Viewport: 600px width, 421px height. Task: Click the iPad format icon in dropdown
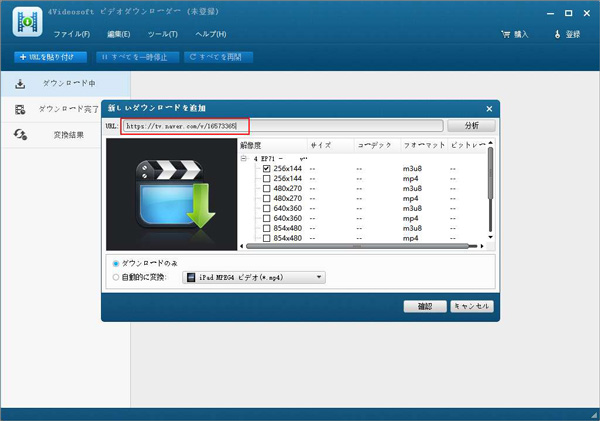[191, 277]
